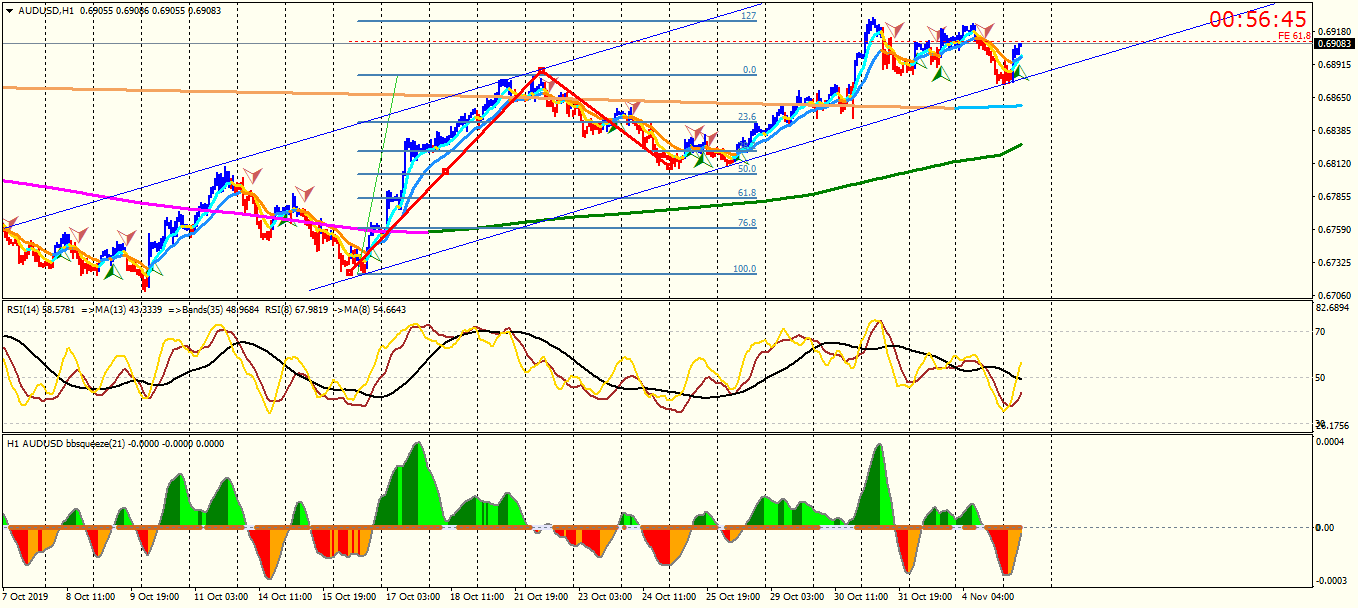
Task: Click the bbsqueeze zero-line value 0.00
Action: [1326, 527]
